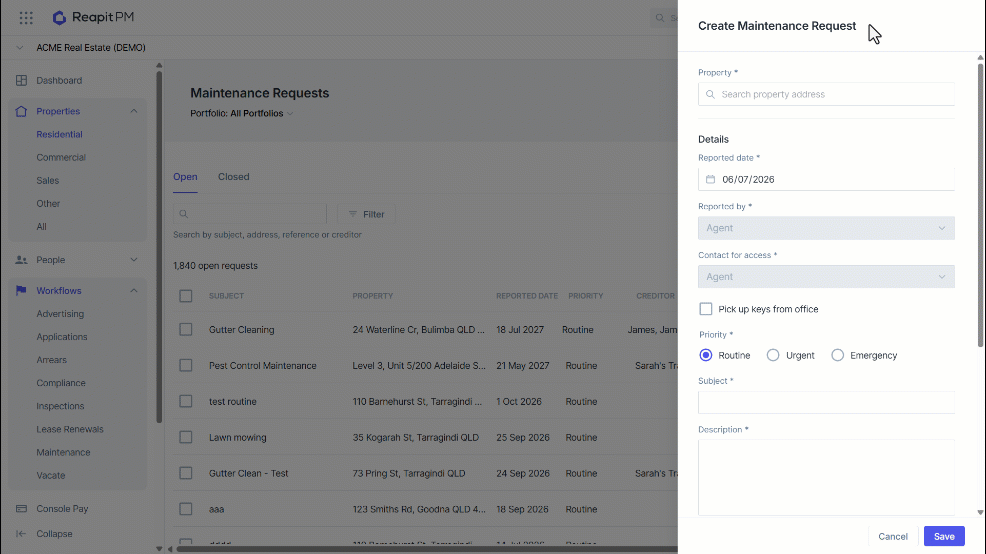Switch to the Closed tab
This screenshot has height=554, width=986.
coord(234,177)
